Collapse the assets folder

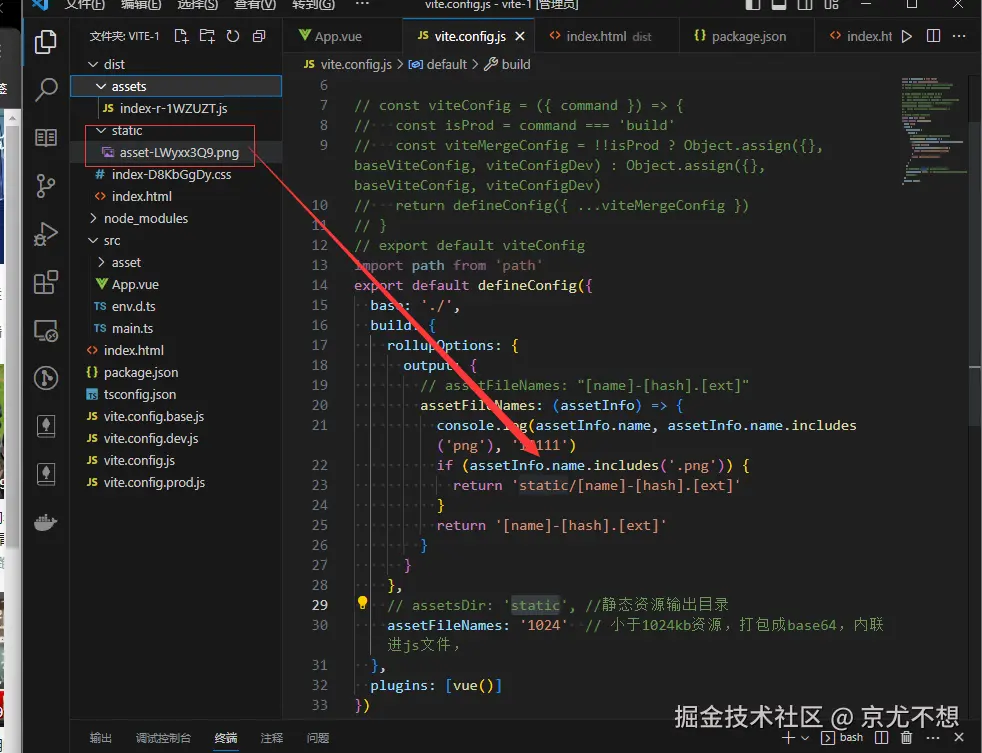(101, 86)
